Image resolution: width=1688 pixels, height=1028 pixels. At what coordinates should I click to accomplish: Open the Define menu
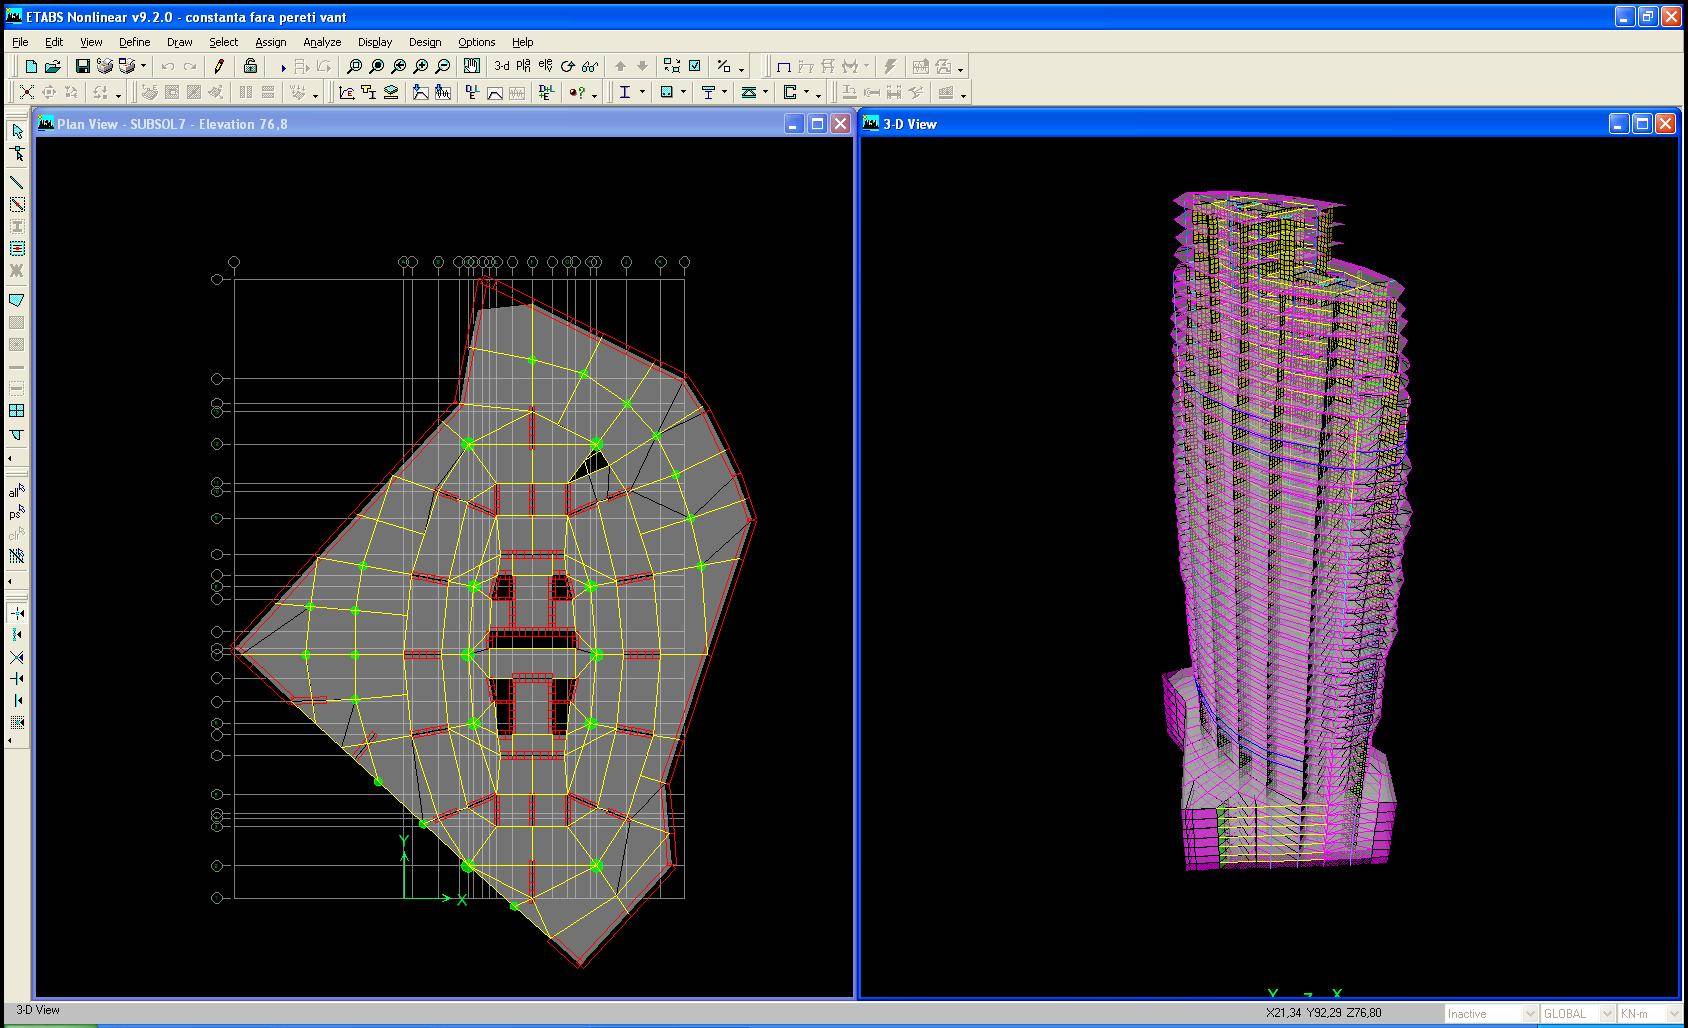click(134, 42)
